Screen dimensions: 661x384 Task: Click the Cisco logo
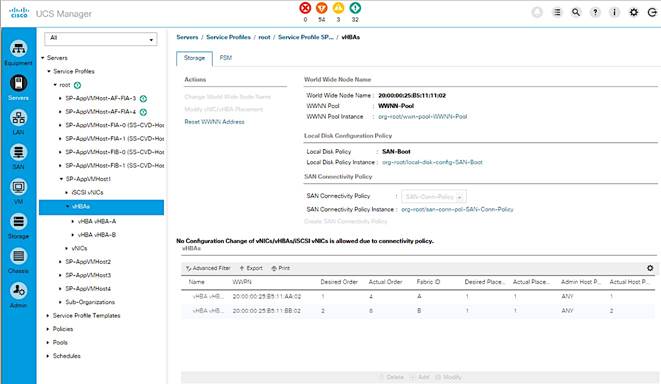(x=19, y=13)
